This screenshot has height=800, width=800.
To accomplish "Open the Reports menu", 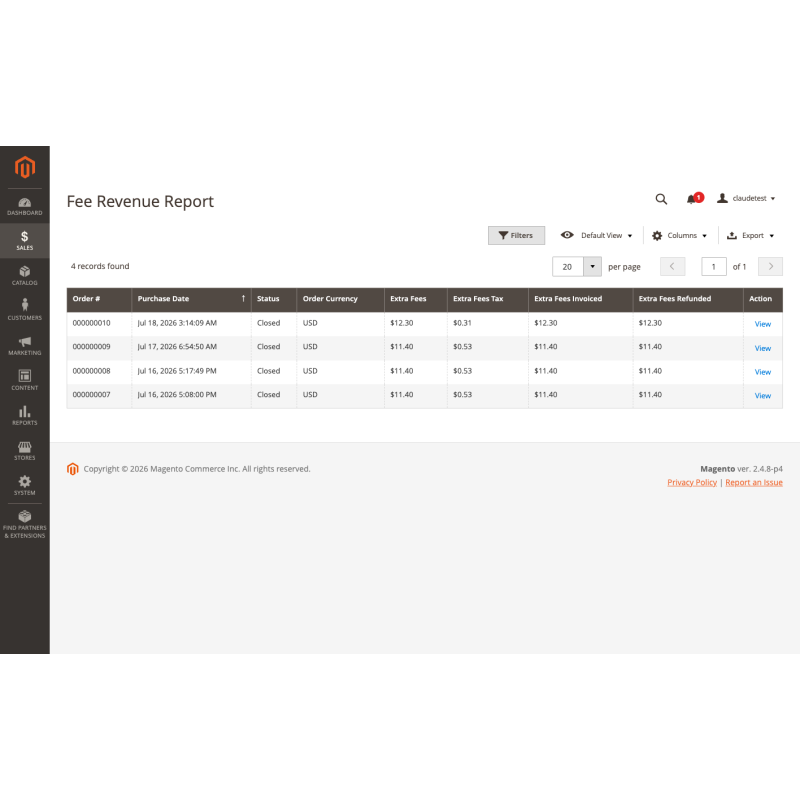I will coord(24,415).
